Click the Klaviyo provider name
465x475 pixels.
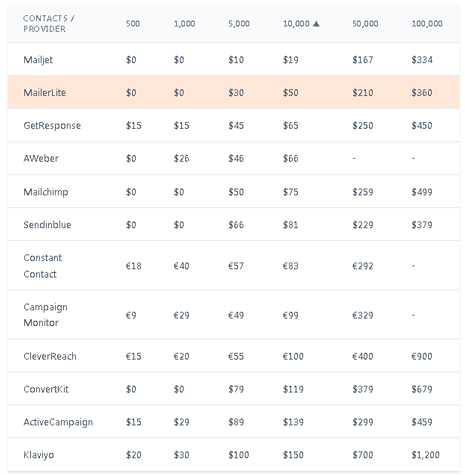39,455
